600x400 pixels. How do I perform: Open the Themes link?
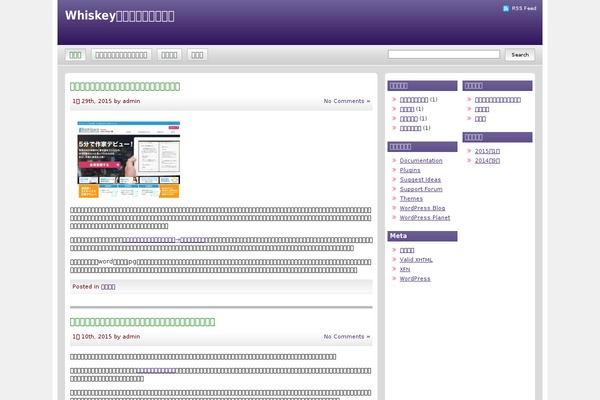(411, 199)
